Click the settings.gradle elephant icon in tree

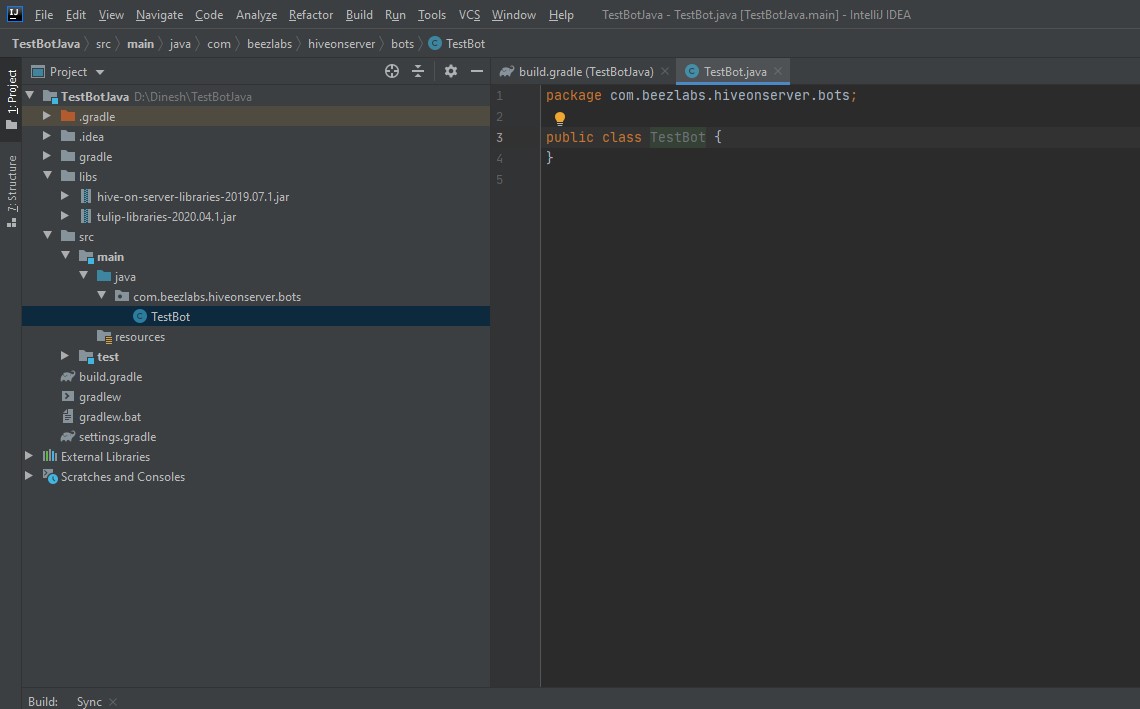(x=68, y=436)
